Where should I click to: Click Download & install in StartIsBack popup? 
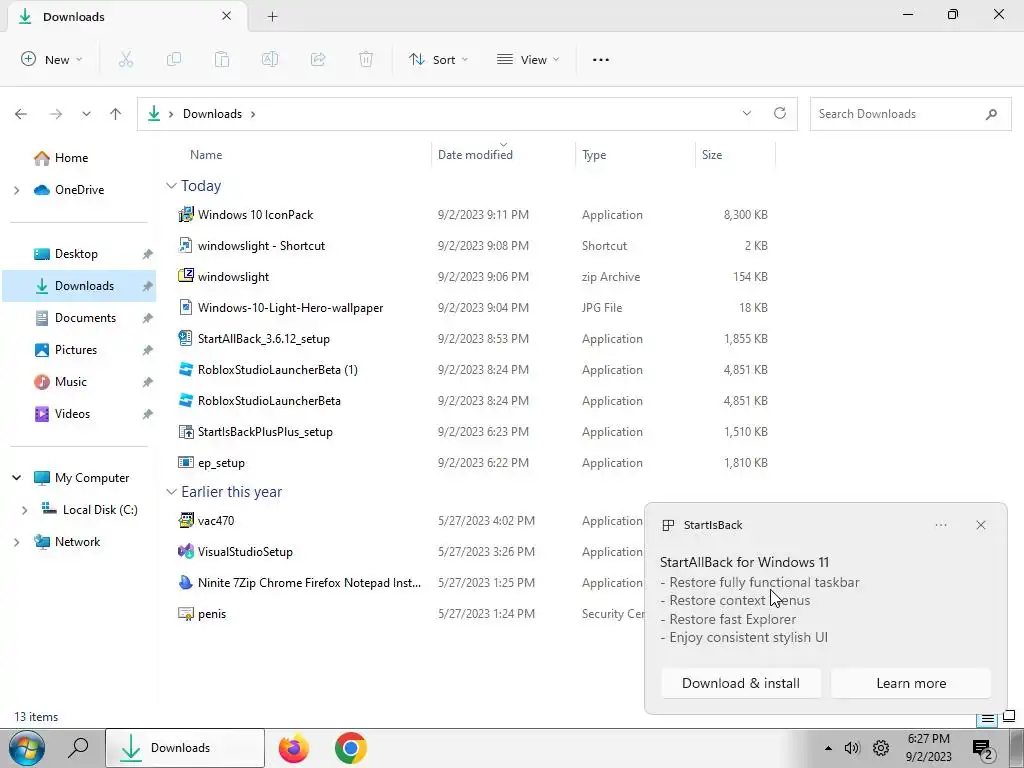tap(741, 683)
